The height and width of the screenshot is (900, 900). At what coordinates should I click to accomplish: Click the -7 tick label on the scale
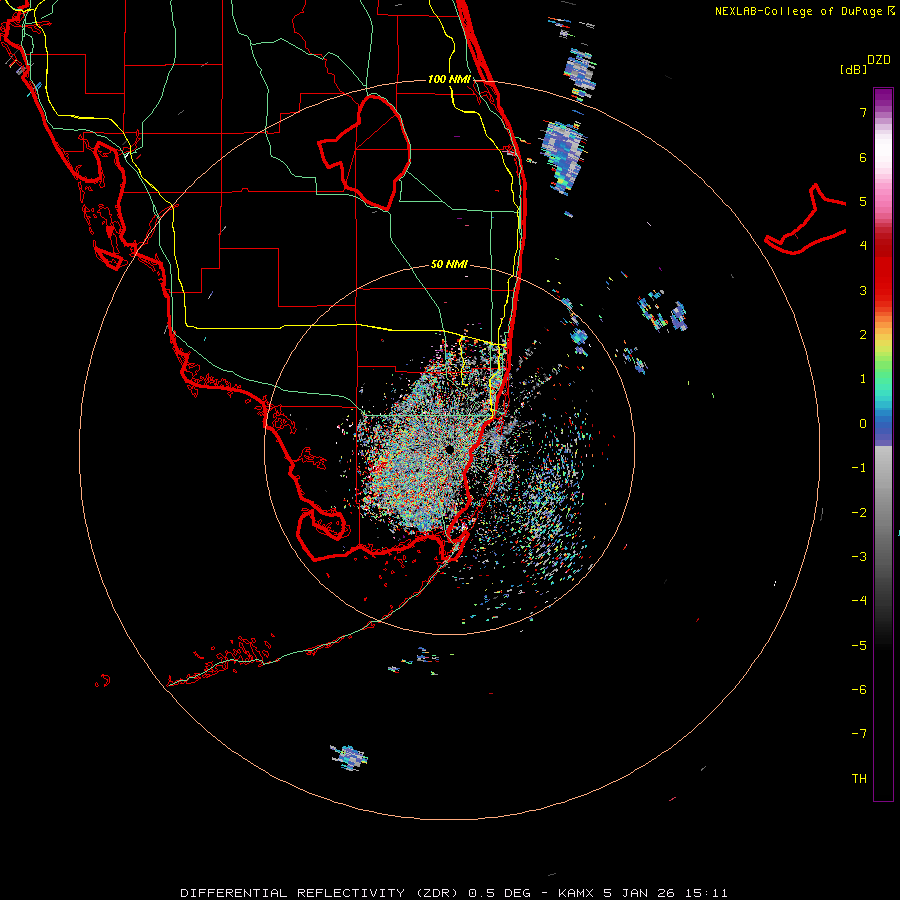[x=859, y=734]
